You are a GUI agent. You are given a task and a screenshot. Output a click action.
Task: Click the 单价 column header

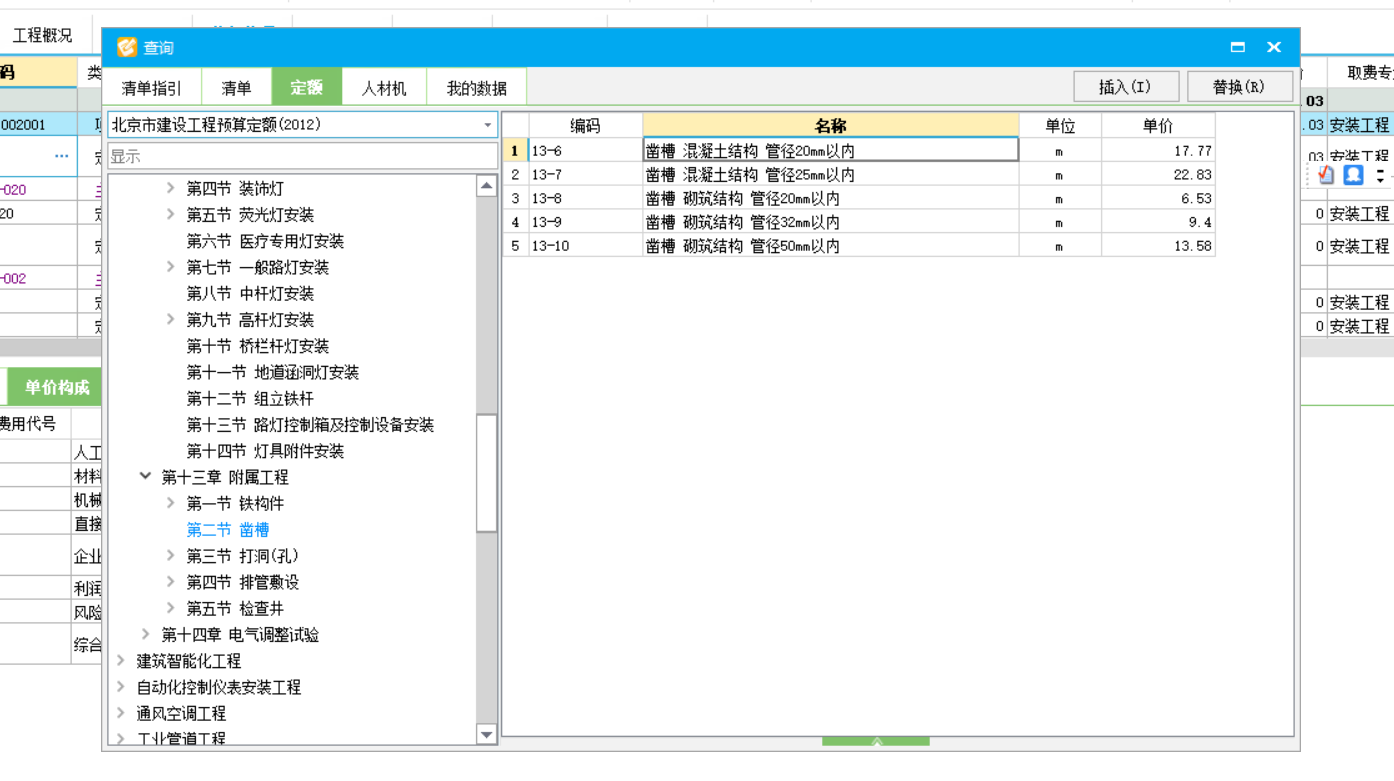tap(1158, 125)
